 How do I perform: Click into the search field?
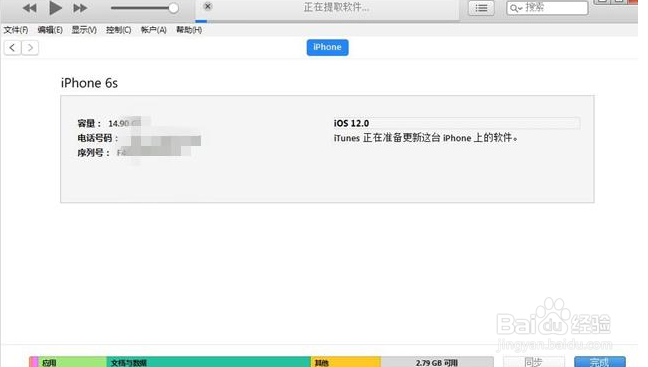547,8
